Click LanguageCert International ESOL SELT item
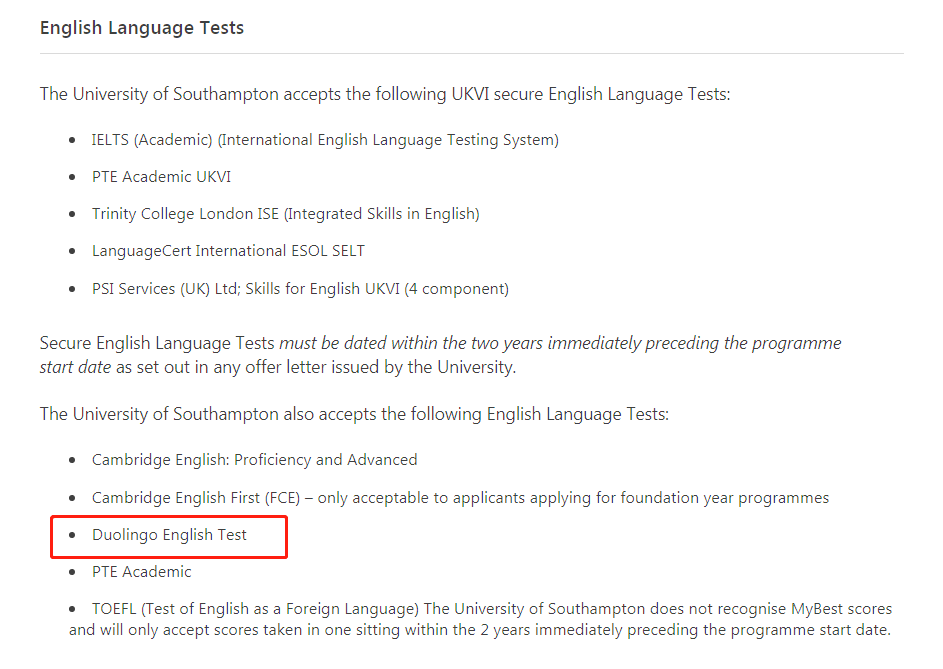943x669 pixels. point(228,251)
